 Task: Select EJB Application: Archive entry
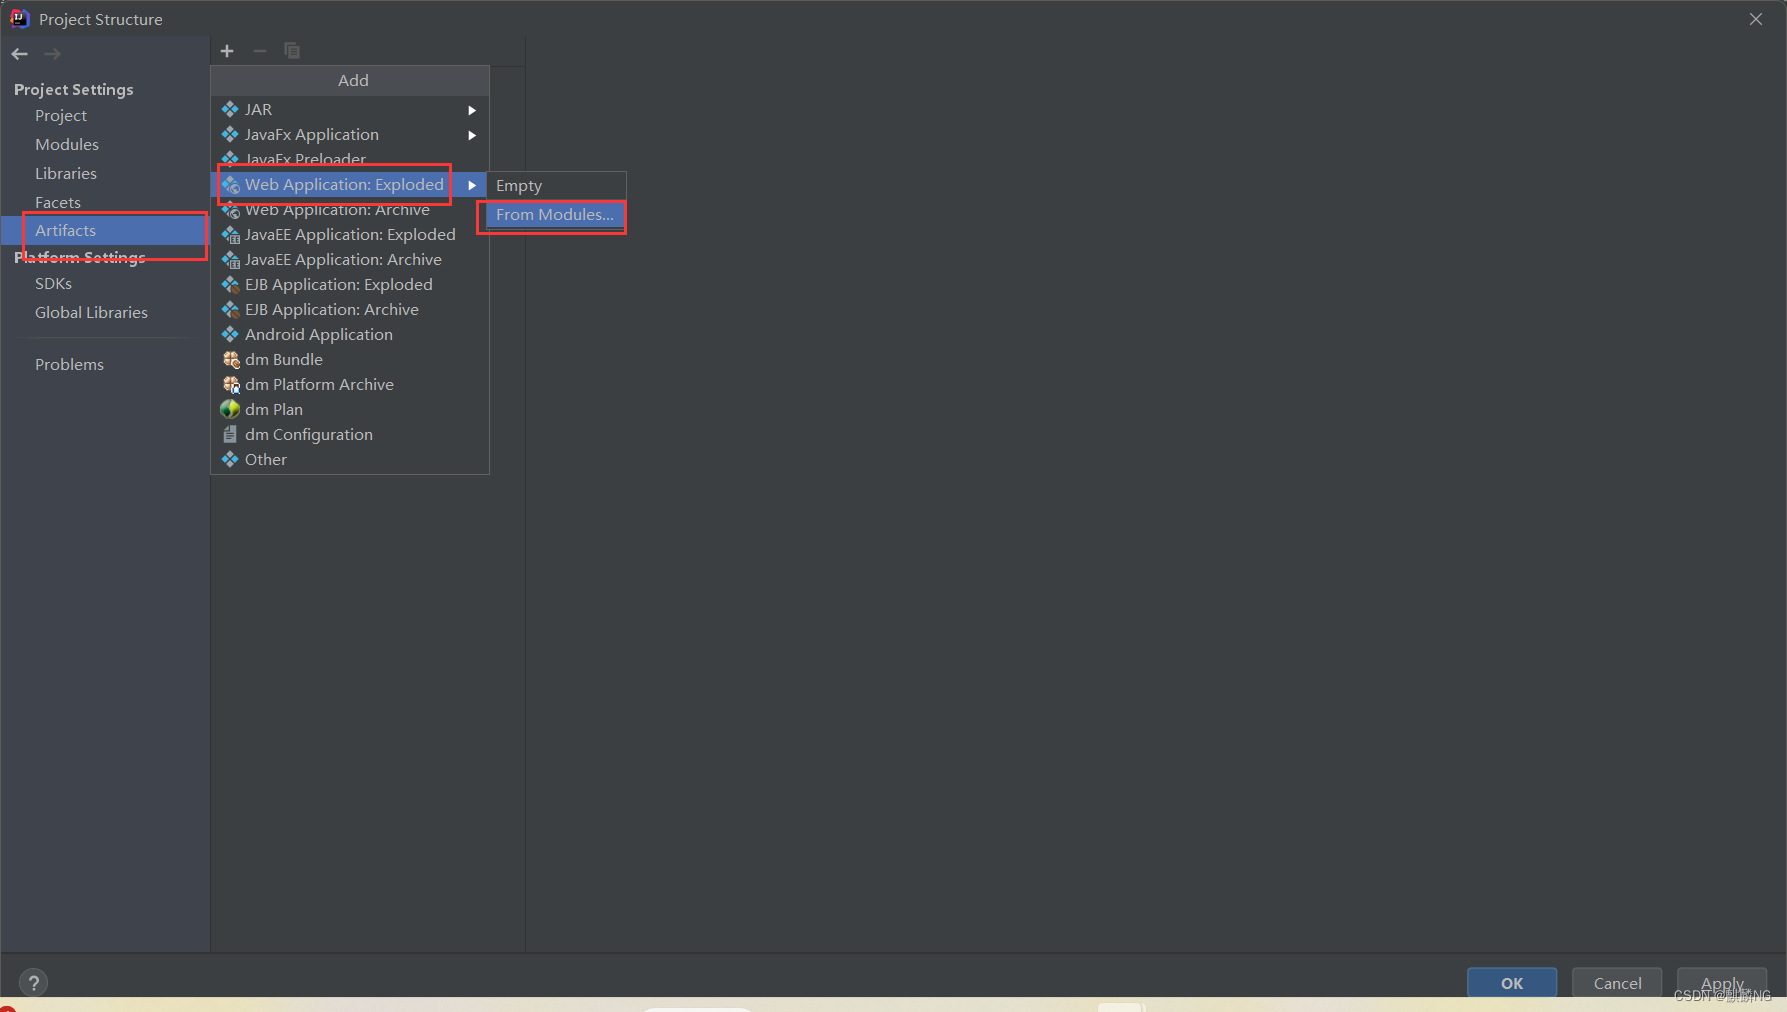pos(350,309)
